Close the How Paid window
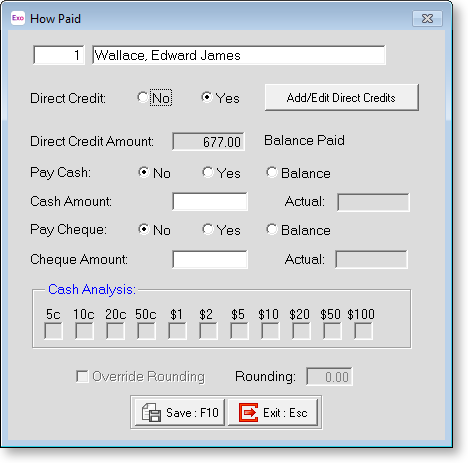The height and width of the screenshot is (463, 468). coord(427,18)
